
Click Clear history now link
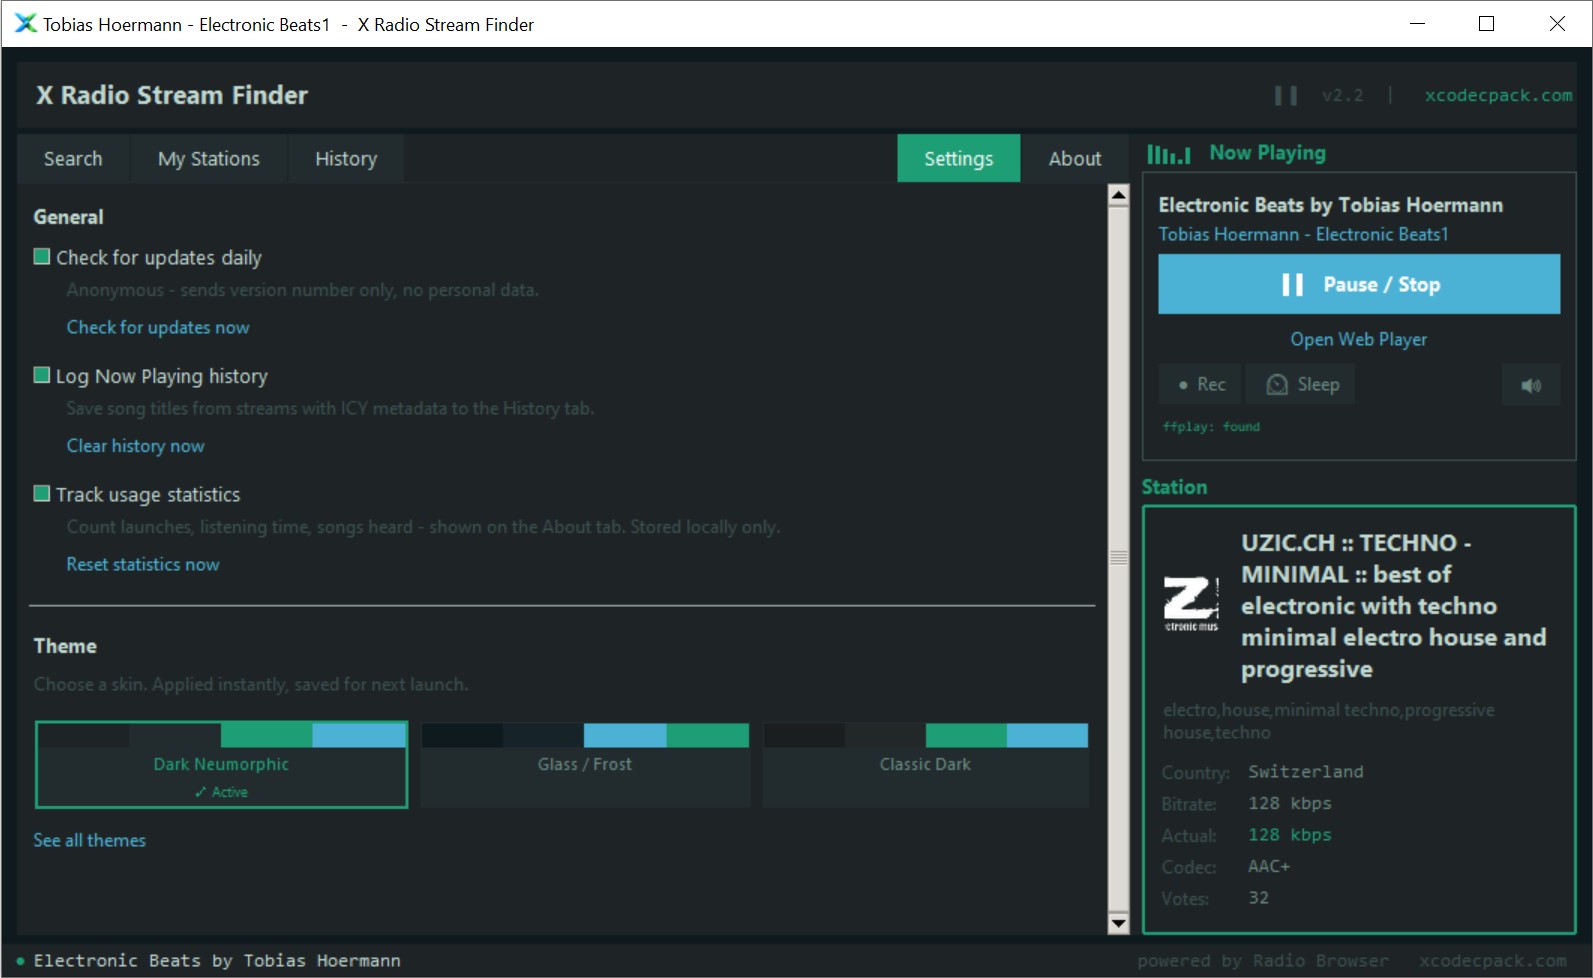[135, 446]
